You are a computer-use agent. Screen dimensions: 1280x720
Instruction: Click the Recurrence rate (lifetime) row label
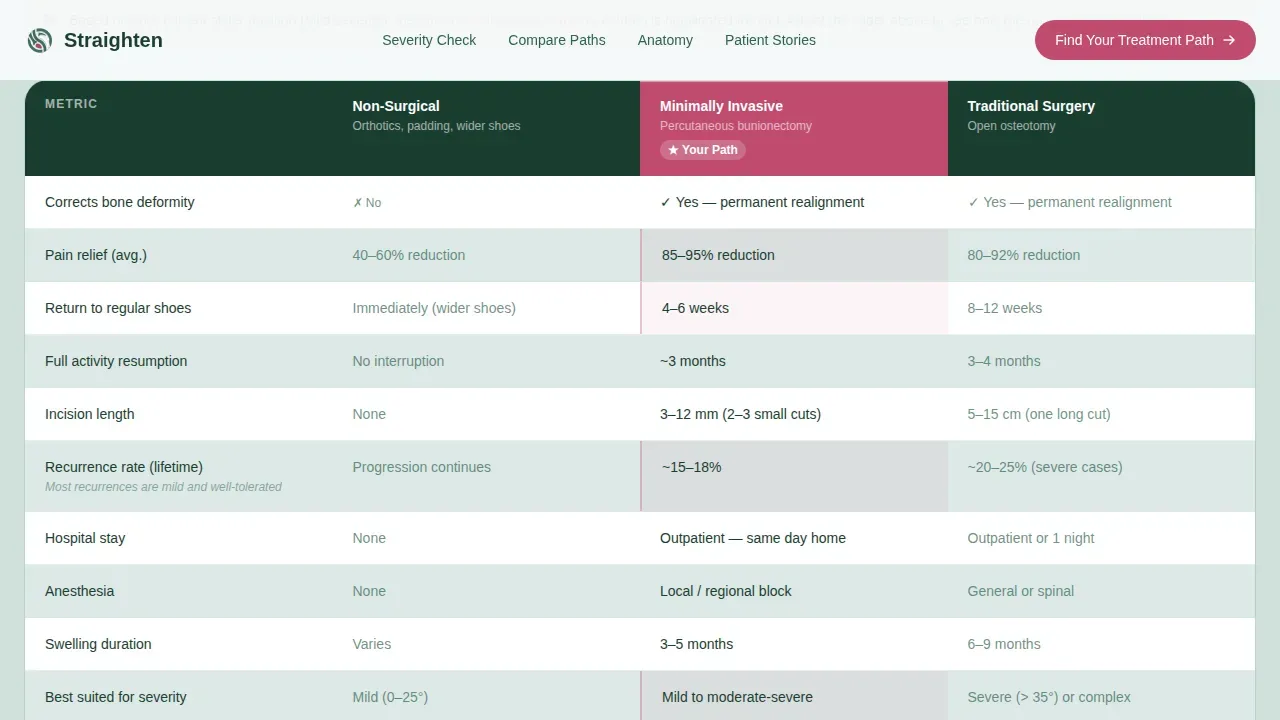[124, 467]
